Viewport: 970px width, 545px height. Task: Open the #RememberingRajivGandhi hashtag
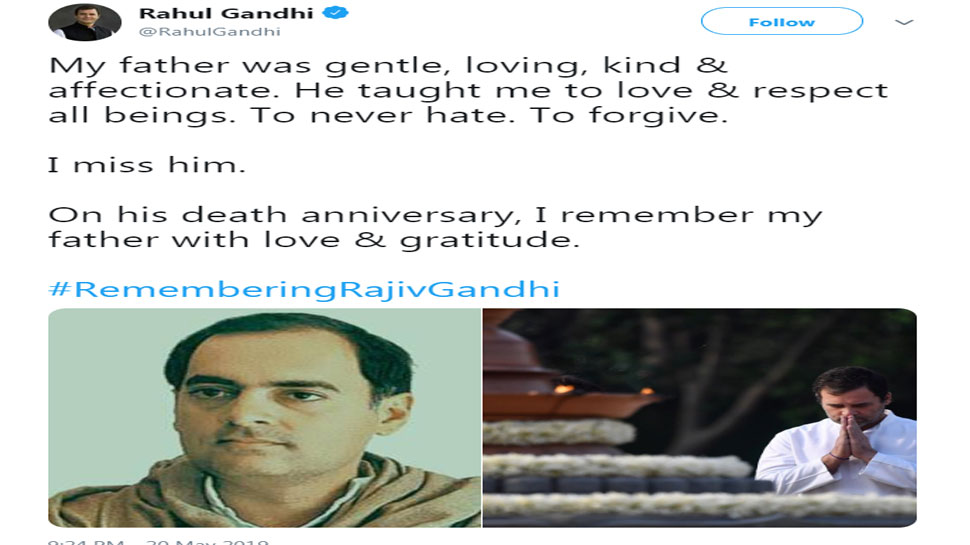coord(304,289)
